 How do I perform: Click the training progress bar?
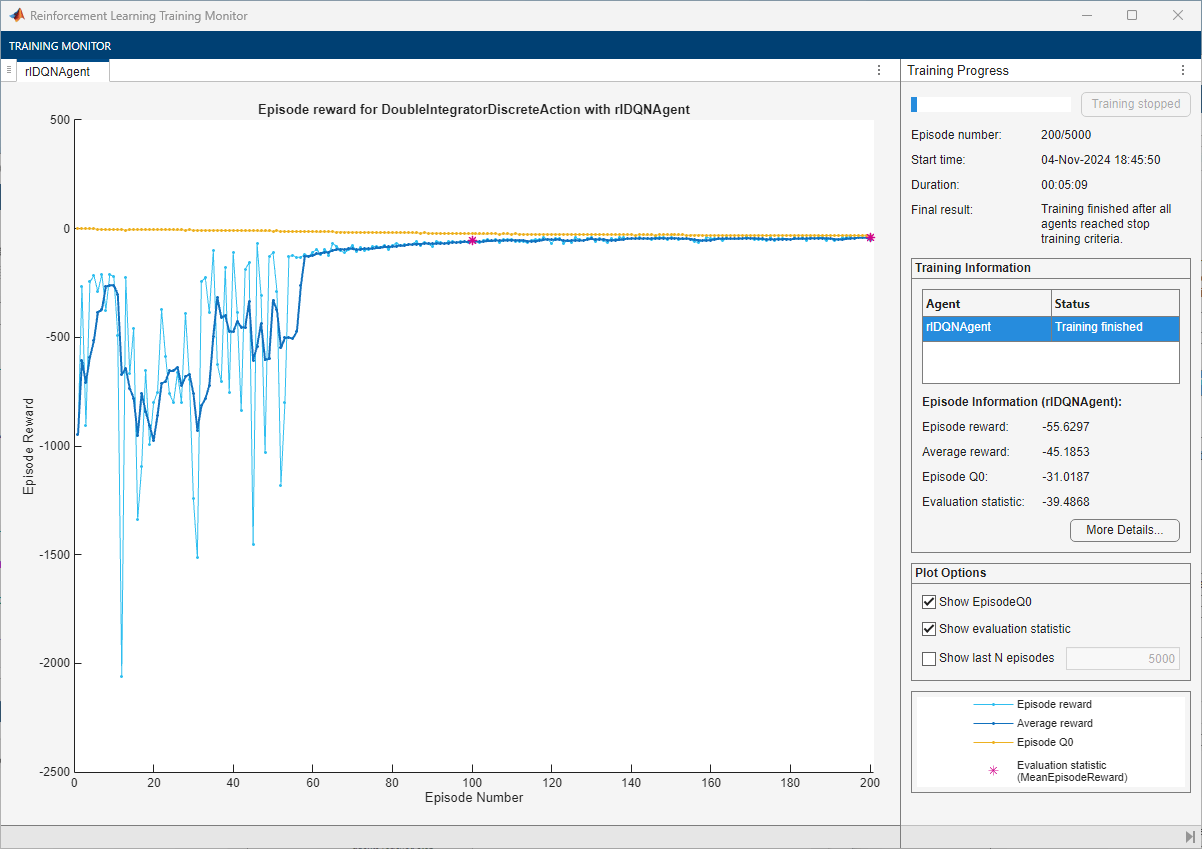click(990, 104)
